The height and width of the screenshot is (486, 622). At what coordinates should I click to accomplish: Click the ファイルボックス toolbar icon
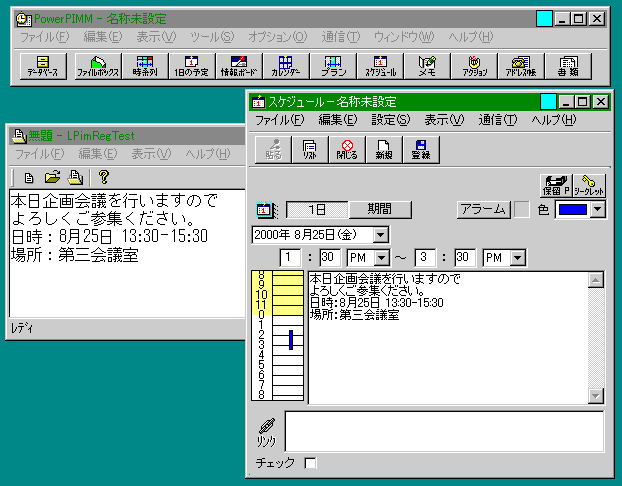(x=97, y=66)
